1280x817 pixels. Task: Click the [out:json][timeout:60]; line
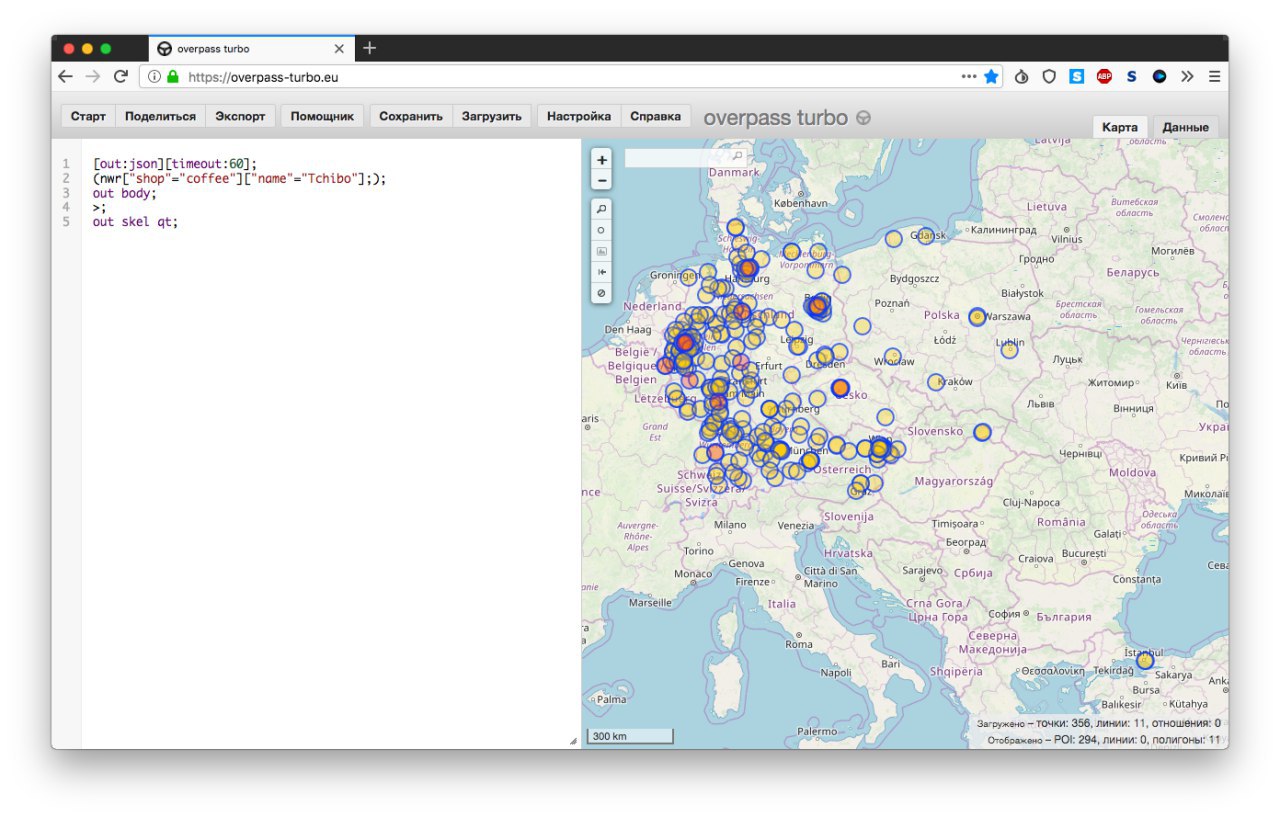coord(175,164)
